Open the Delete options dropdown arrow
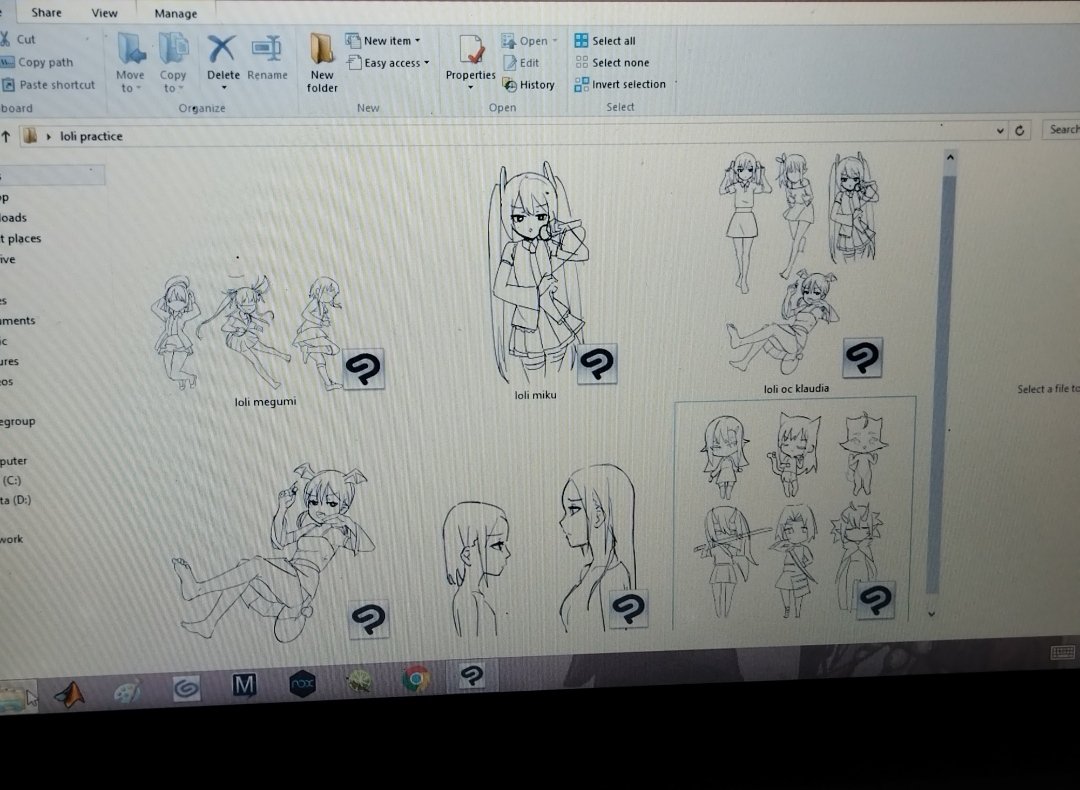 223,88
